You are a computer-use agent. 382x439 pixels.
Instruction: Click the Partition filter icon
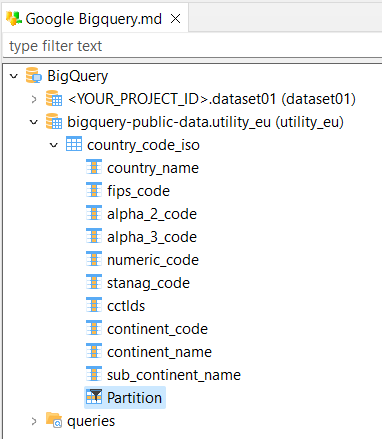94,397
